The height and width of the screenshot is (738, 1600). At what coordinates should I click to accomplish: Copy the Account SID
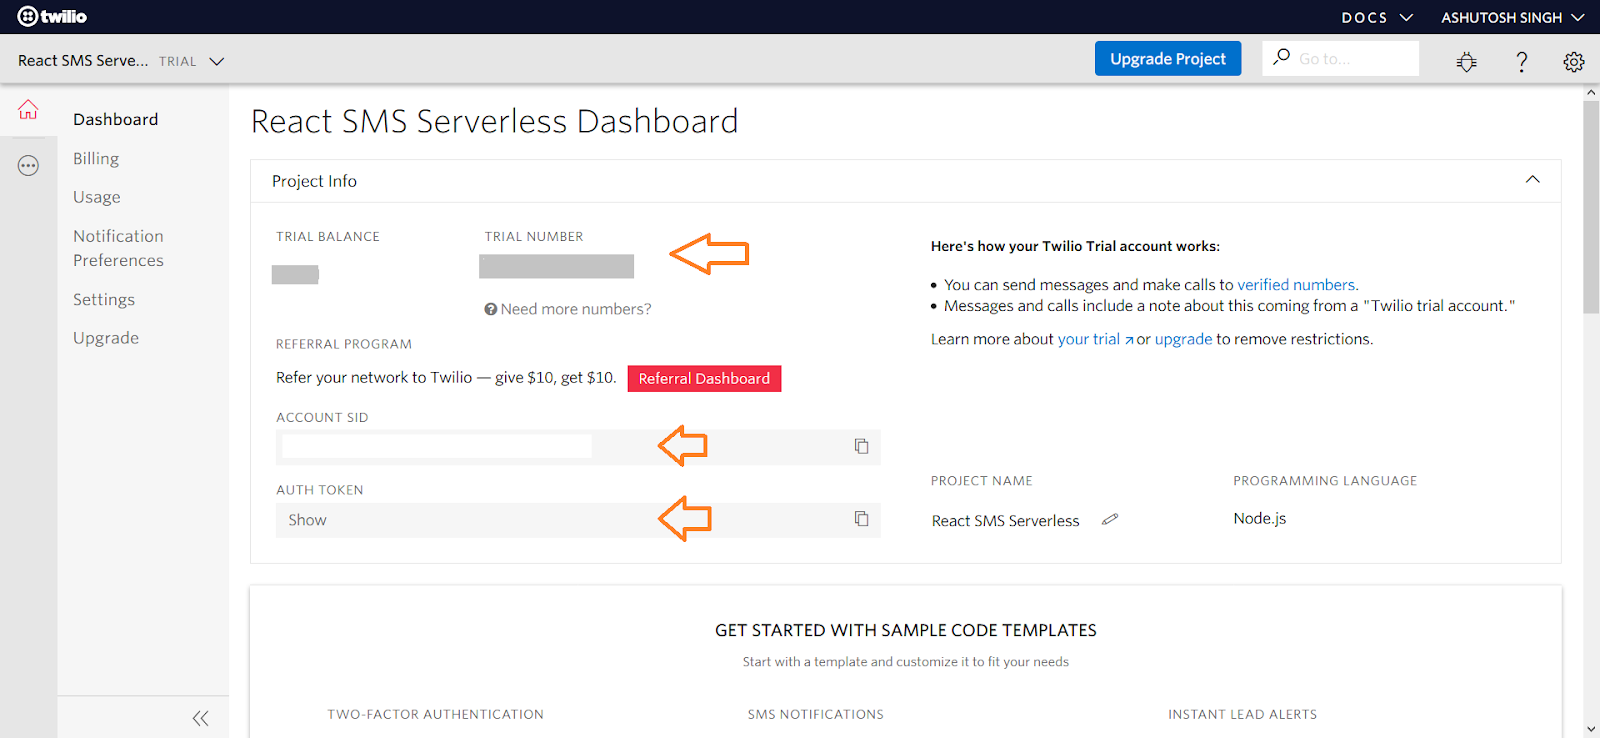click(861, 446)
